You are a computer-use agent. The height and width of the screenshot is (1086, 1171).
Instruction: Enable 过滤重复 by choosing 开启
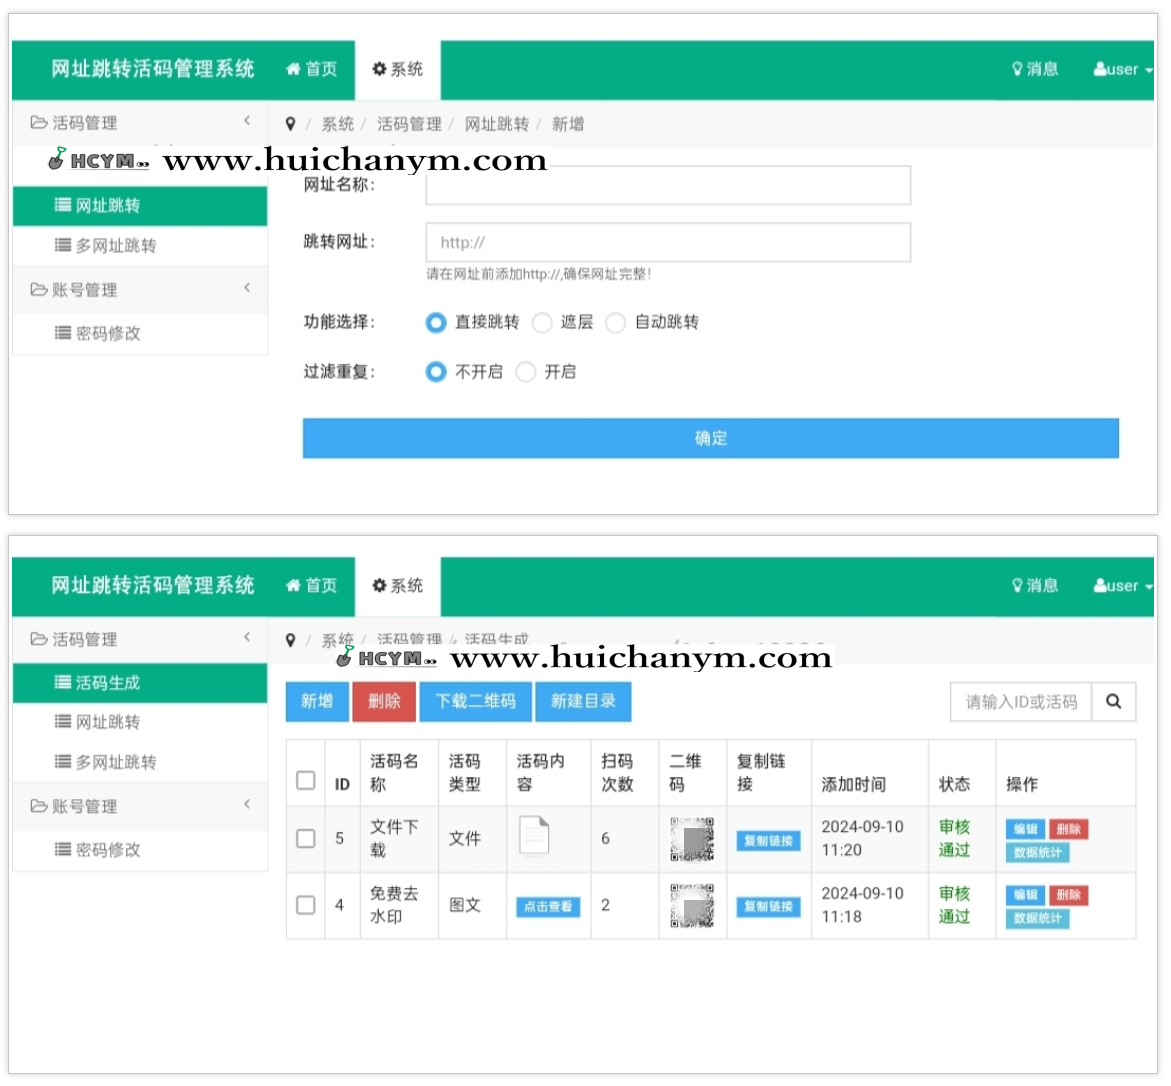click(x=526, y=372)
